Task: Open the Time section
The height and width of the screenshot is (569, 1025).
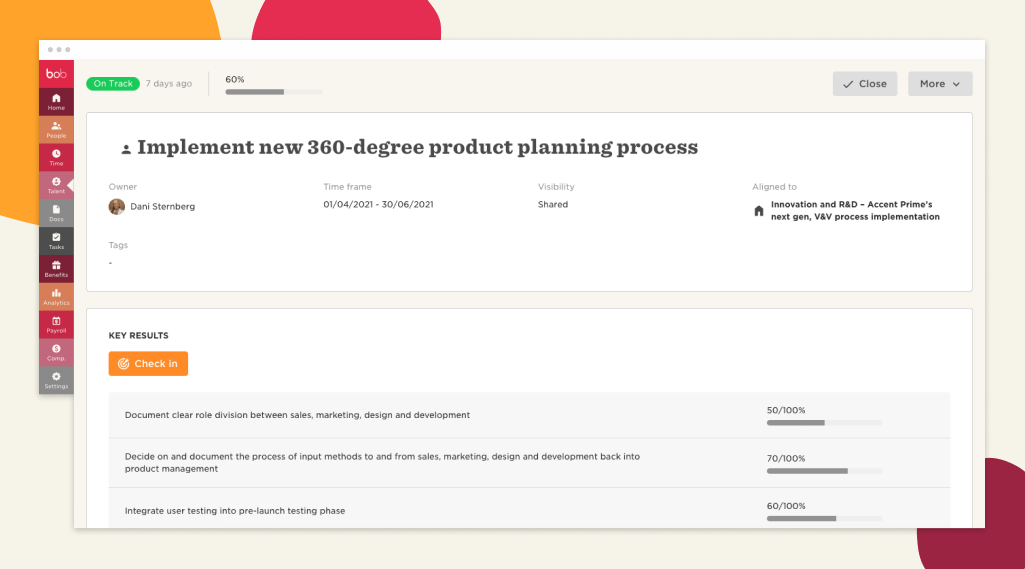Action: [56, 158]
